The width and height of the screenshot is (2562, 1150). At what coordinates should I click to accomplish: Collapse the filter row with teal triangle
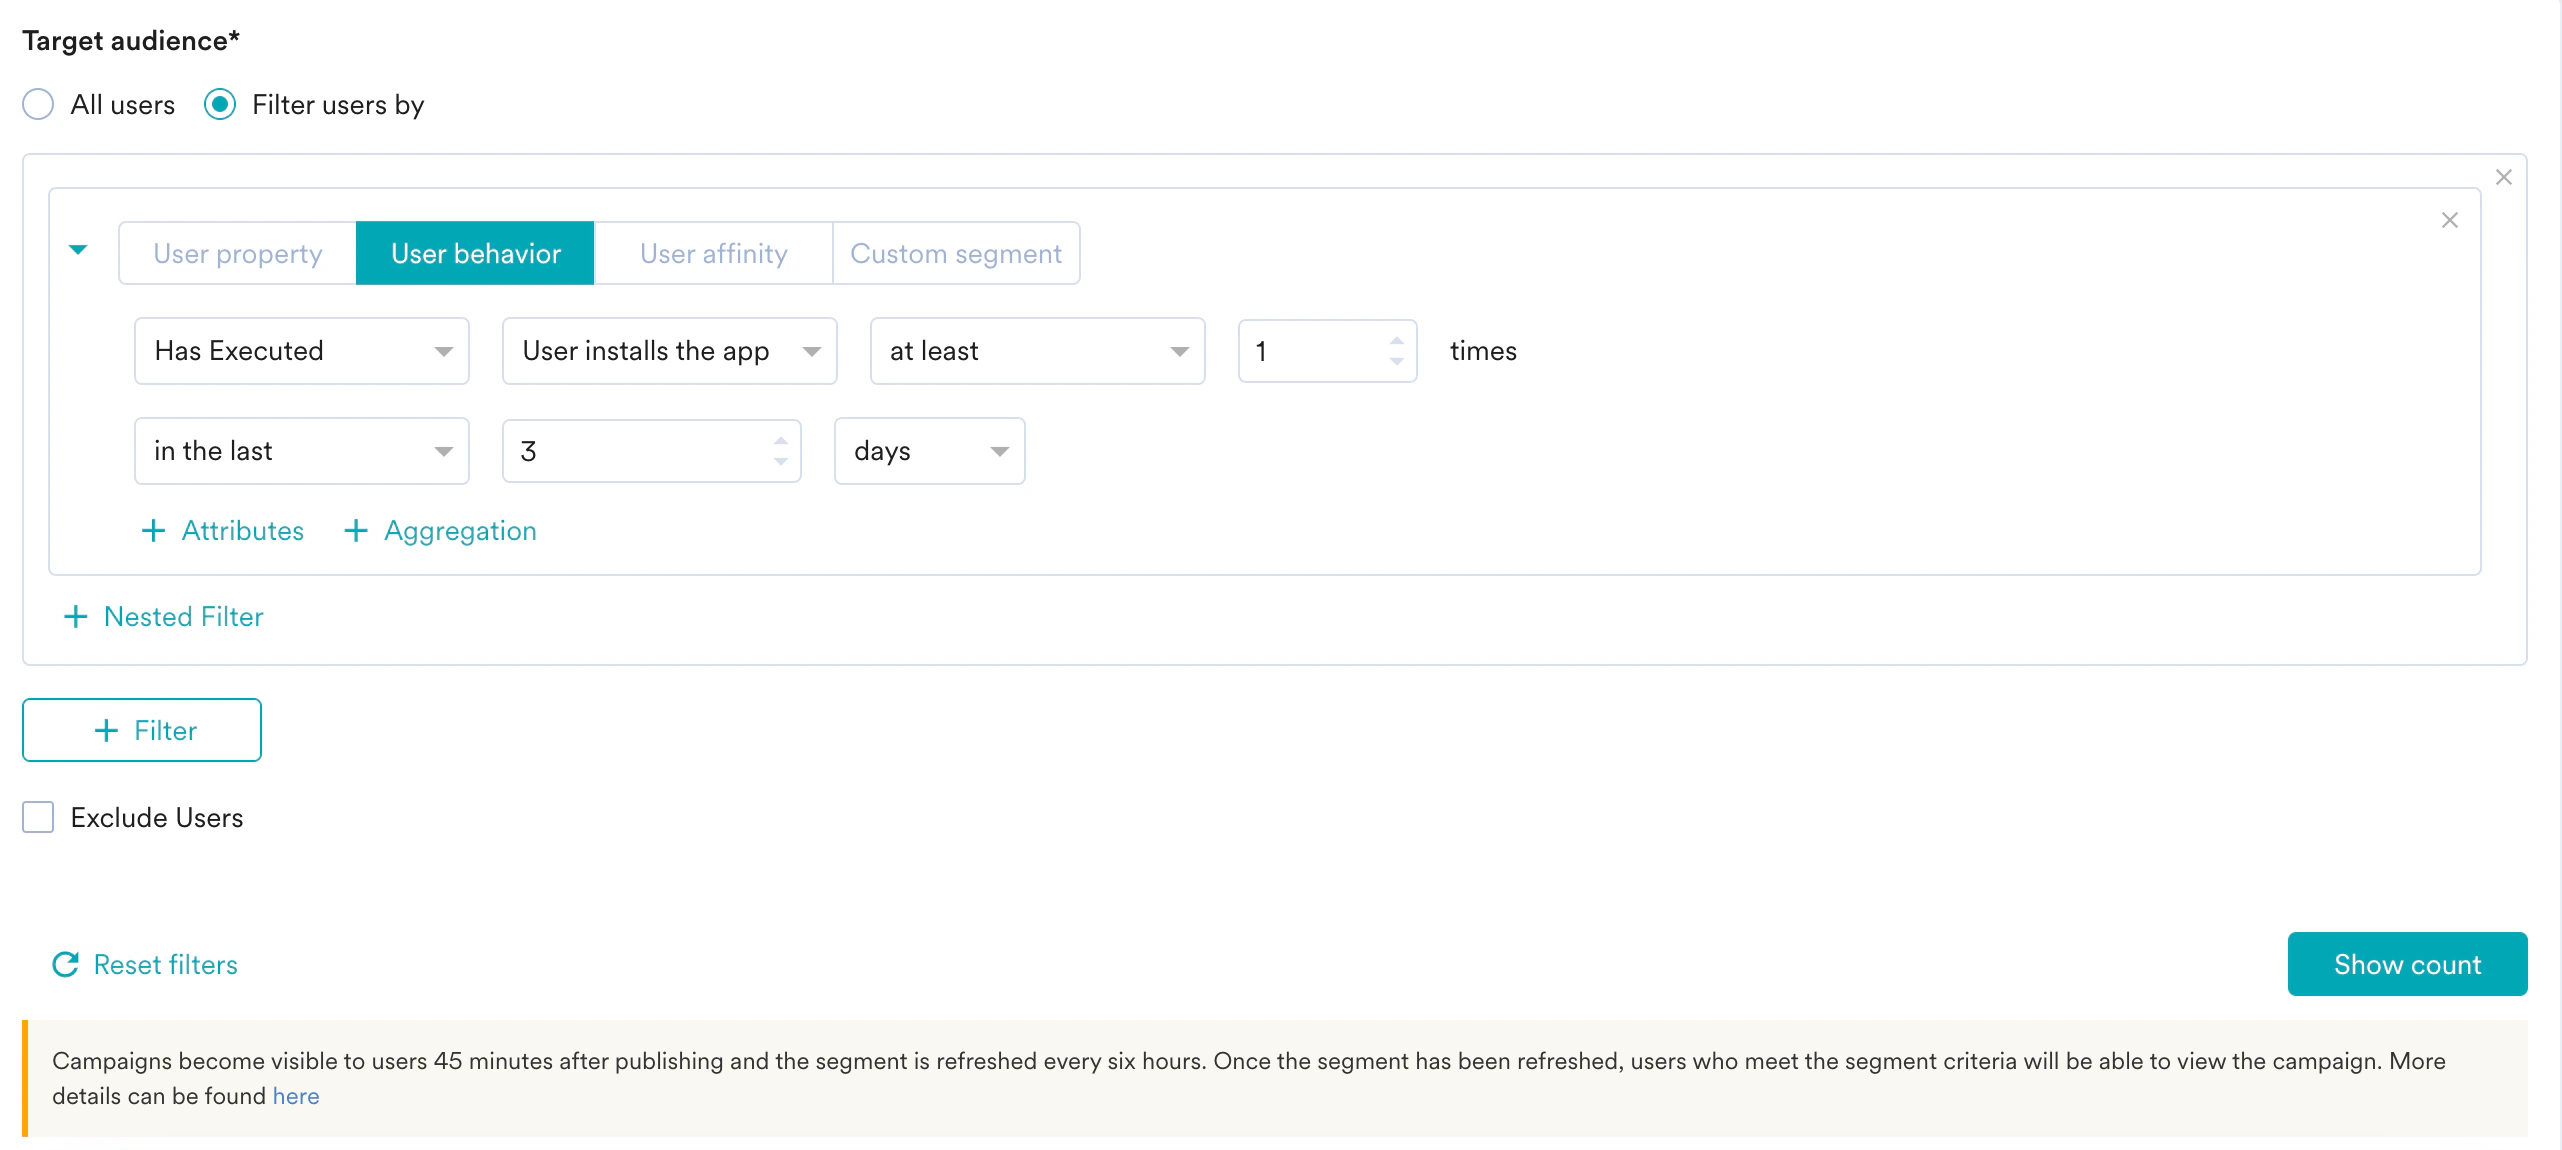tap(78, 250)
